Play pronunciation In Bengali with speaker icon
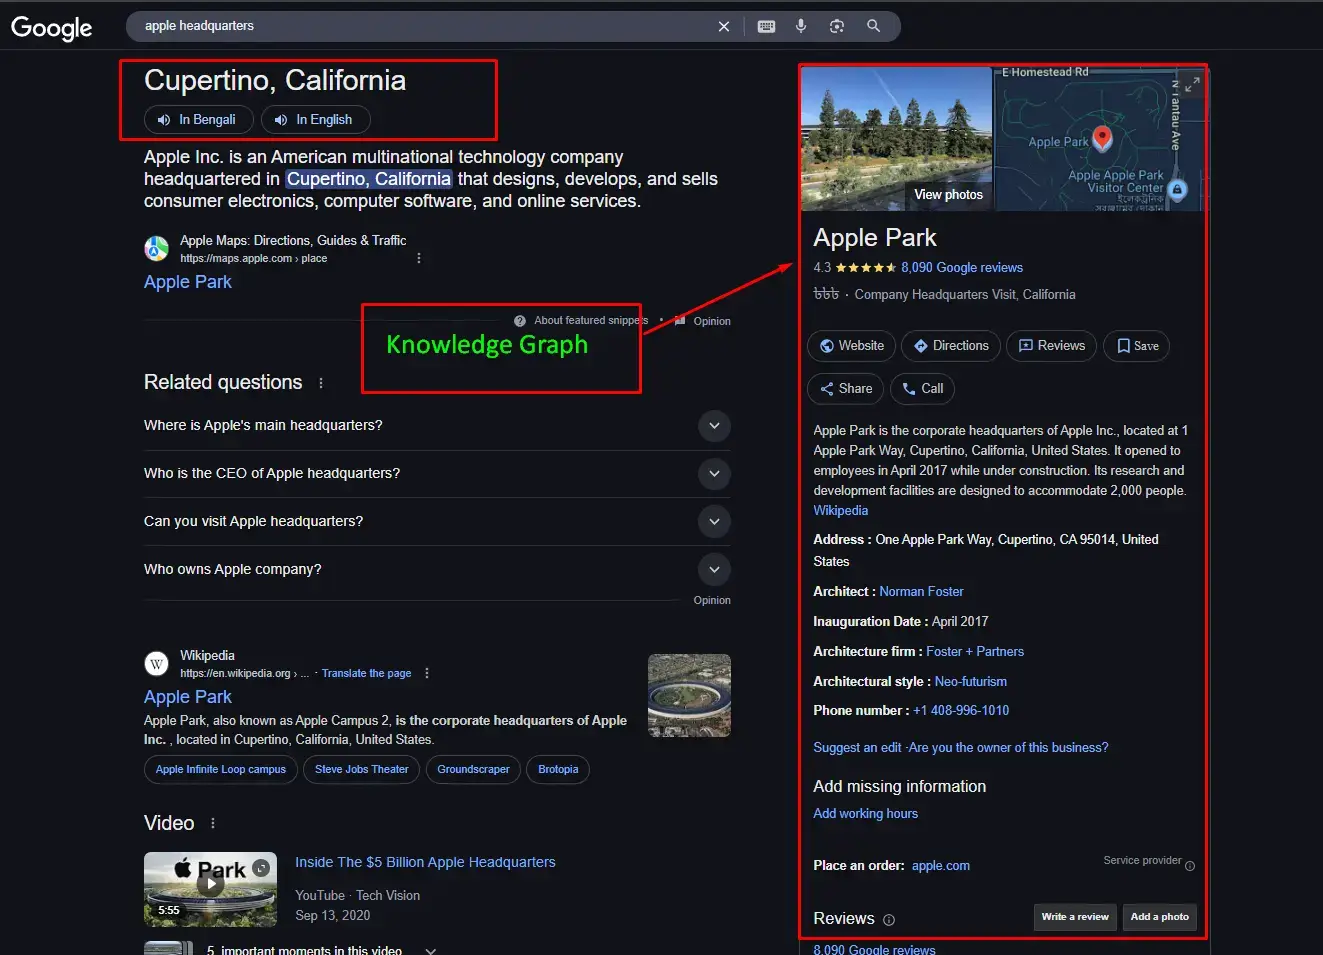 click(x=198, y=119)
